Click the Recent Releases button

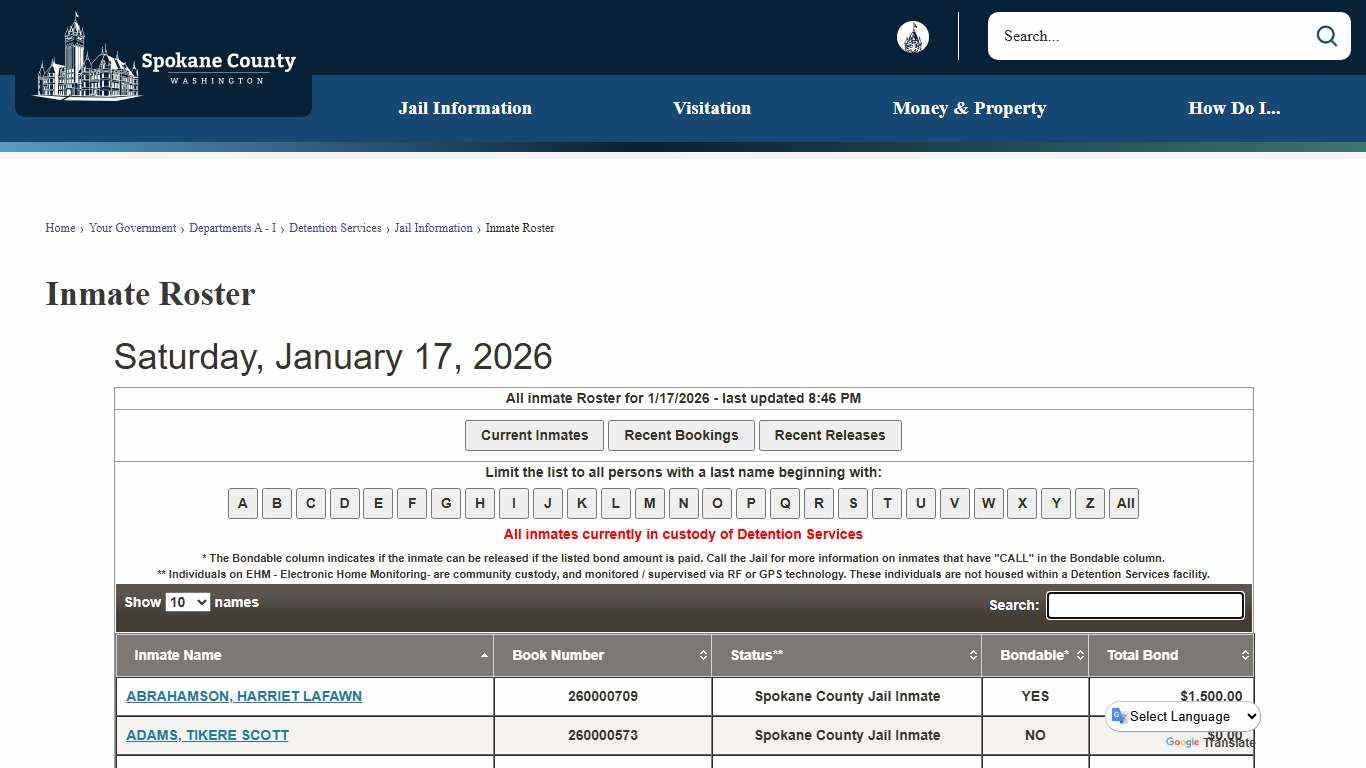click(830, 435)
